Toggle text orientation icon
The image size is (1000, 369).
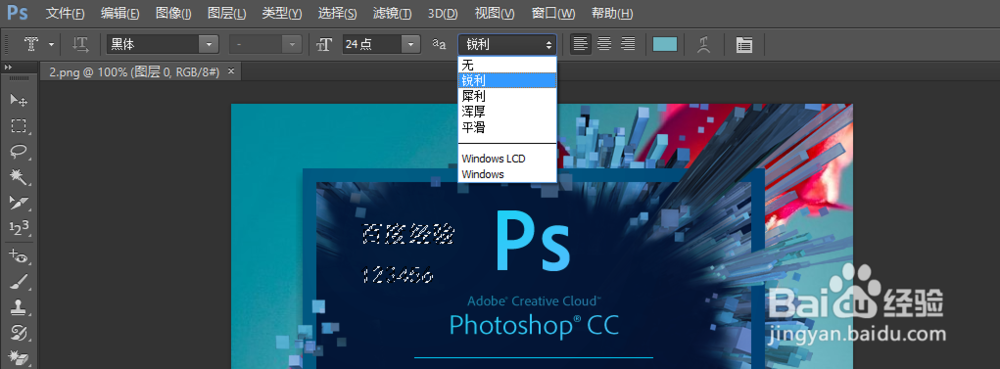pyautogui.click(x=80, y=44)
